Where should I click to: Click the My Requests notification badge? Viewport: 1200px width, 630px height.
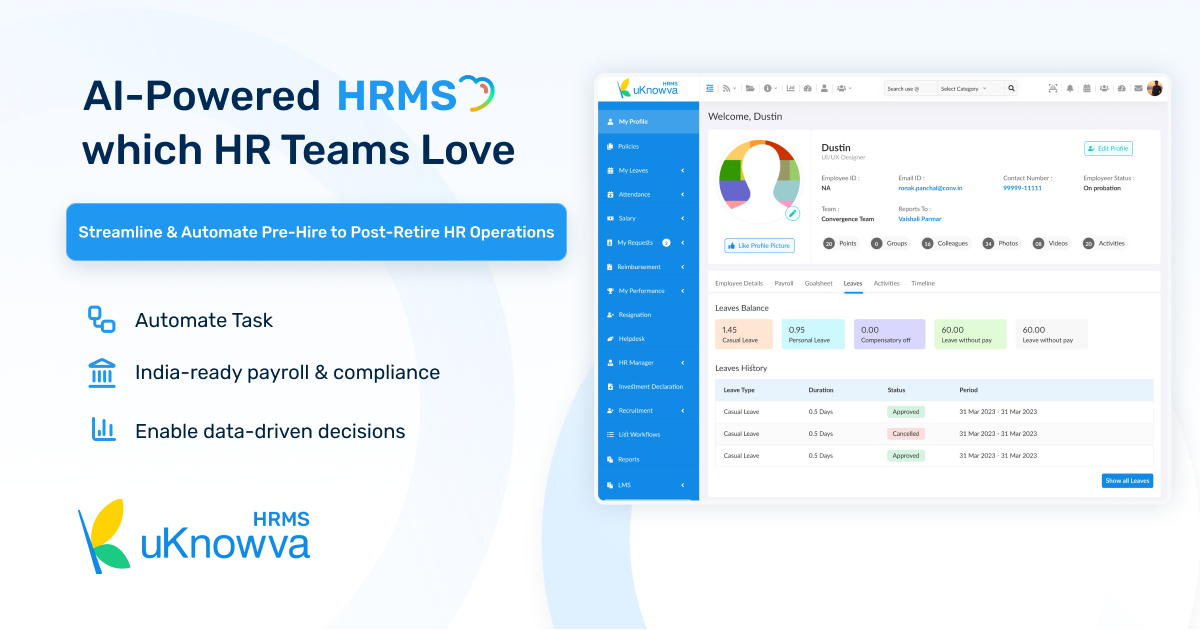(x=666, y=242)
